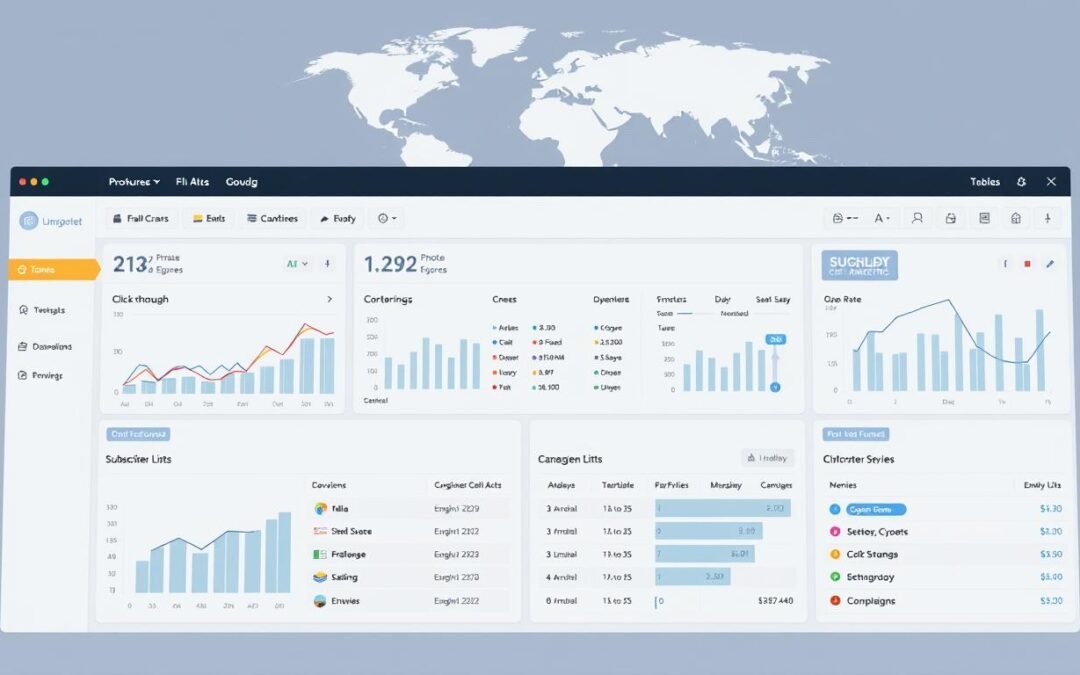Click the Cgsan Gens blue pill label

875,509
